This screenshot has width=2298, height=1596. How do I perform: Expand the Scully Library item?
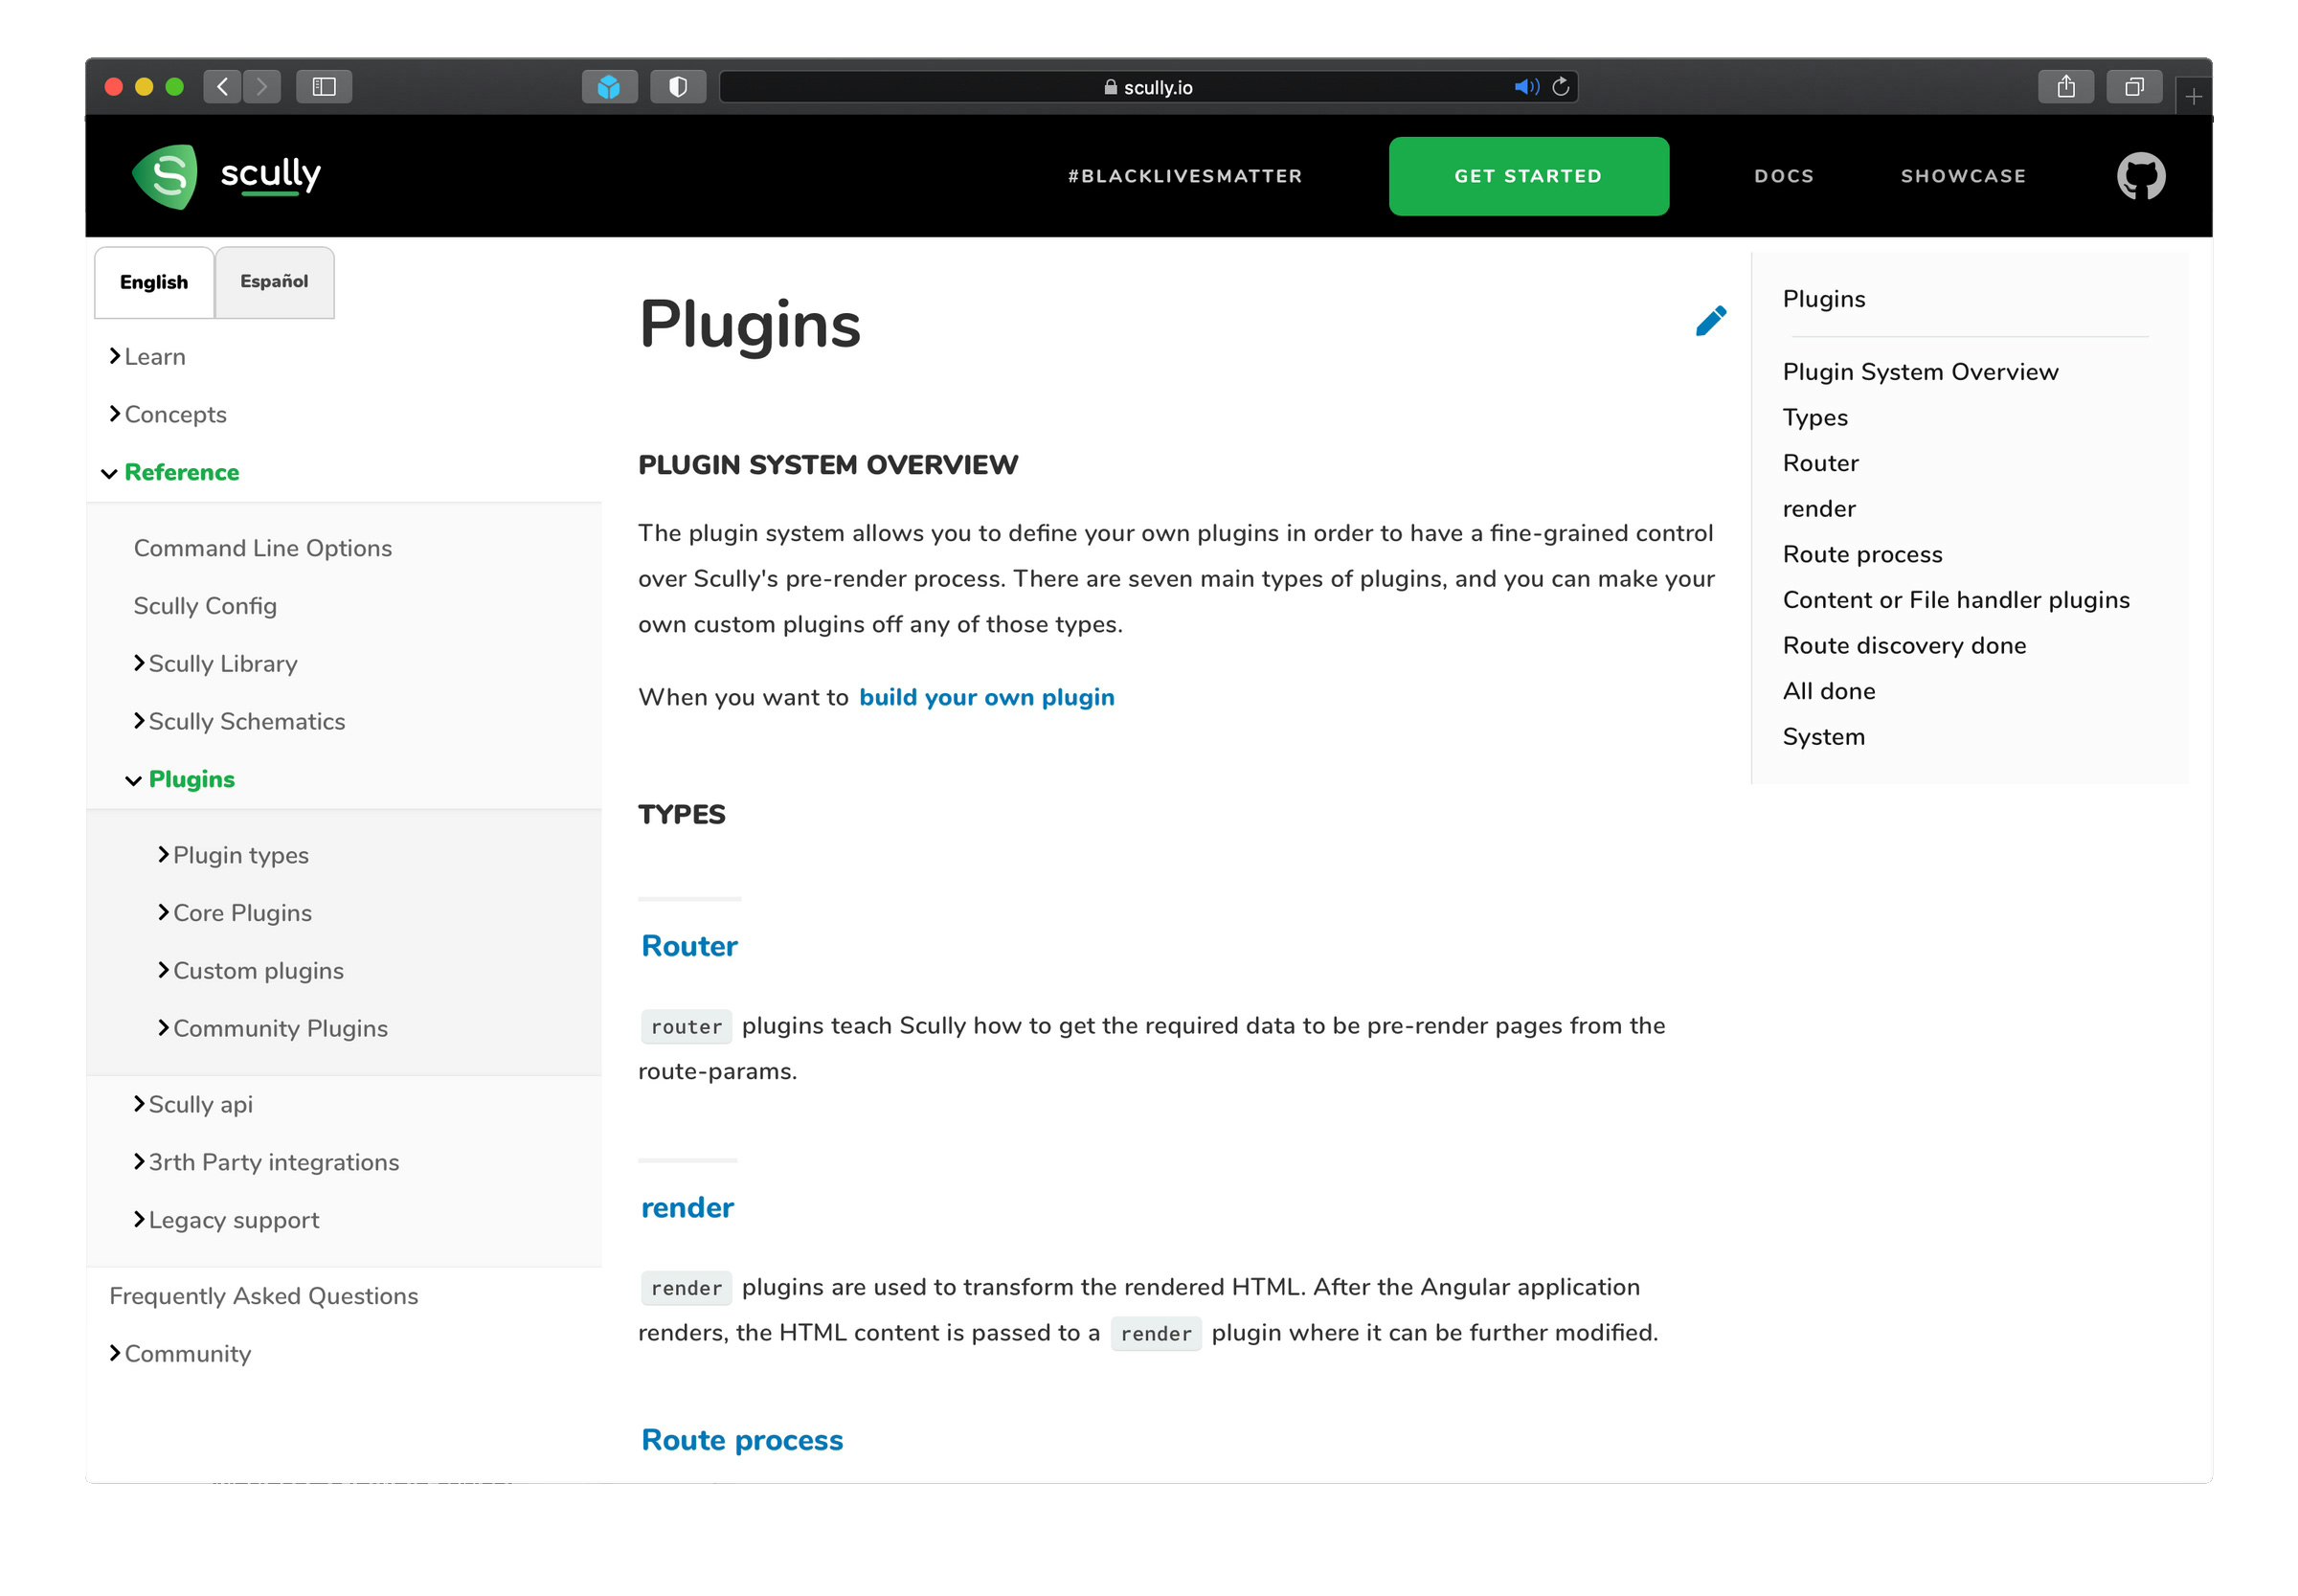click(222, 663)
